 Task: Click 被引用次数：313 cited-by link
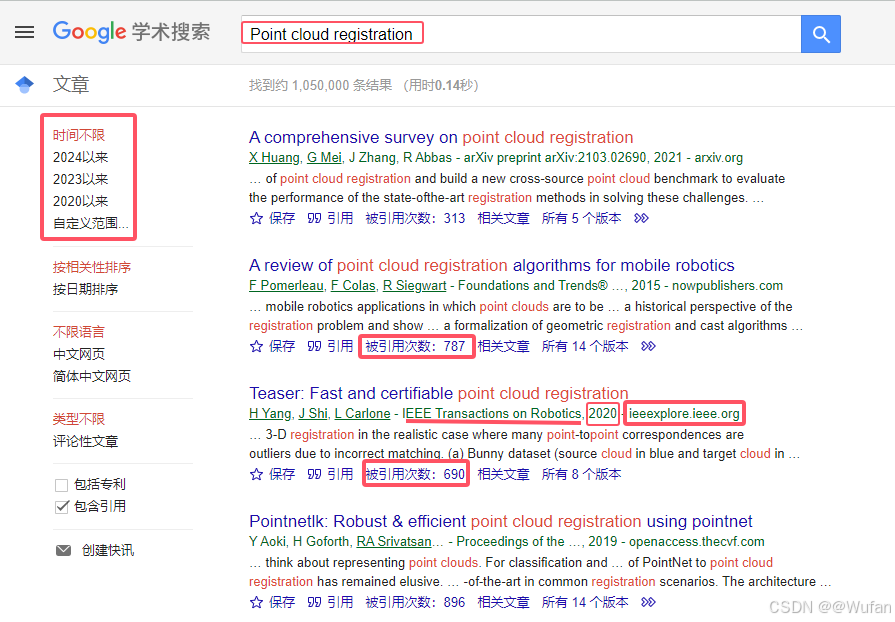[416, 219]
